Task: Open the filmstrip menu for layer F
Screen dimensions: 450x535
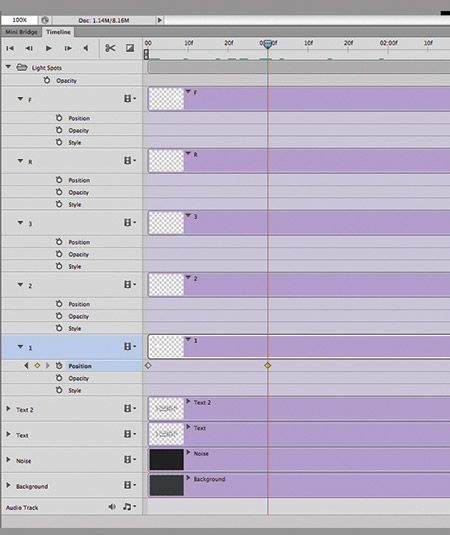Action: point(129,99)
